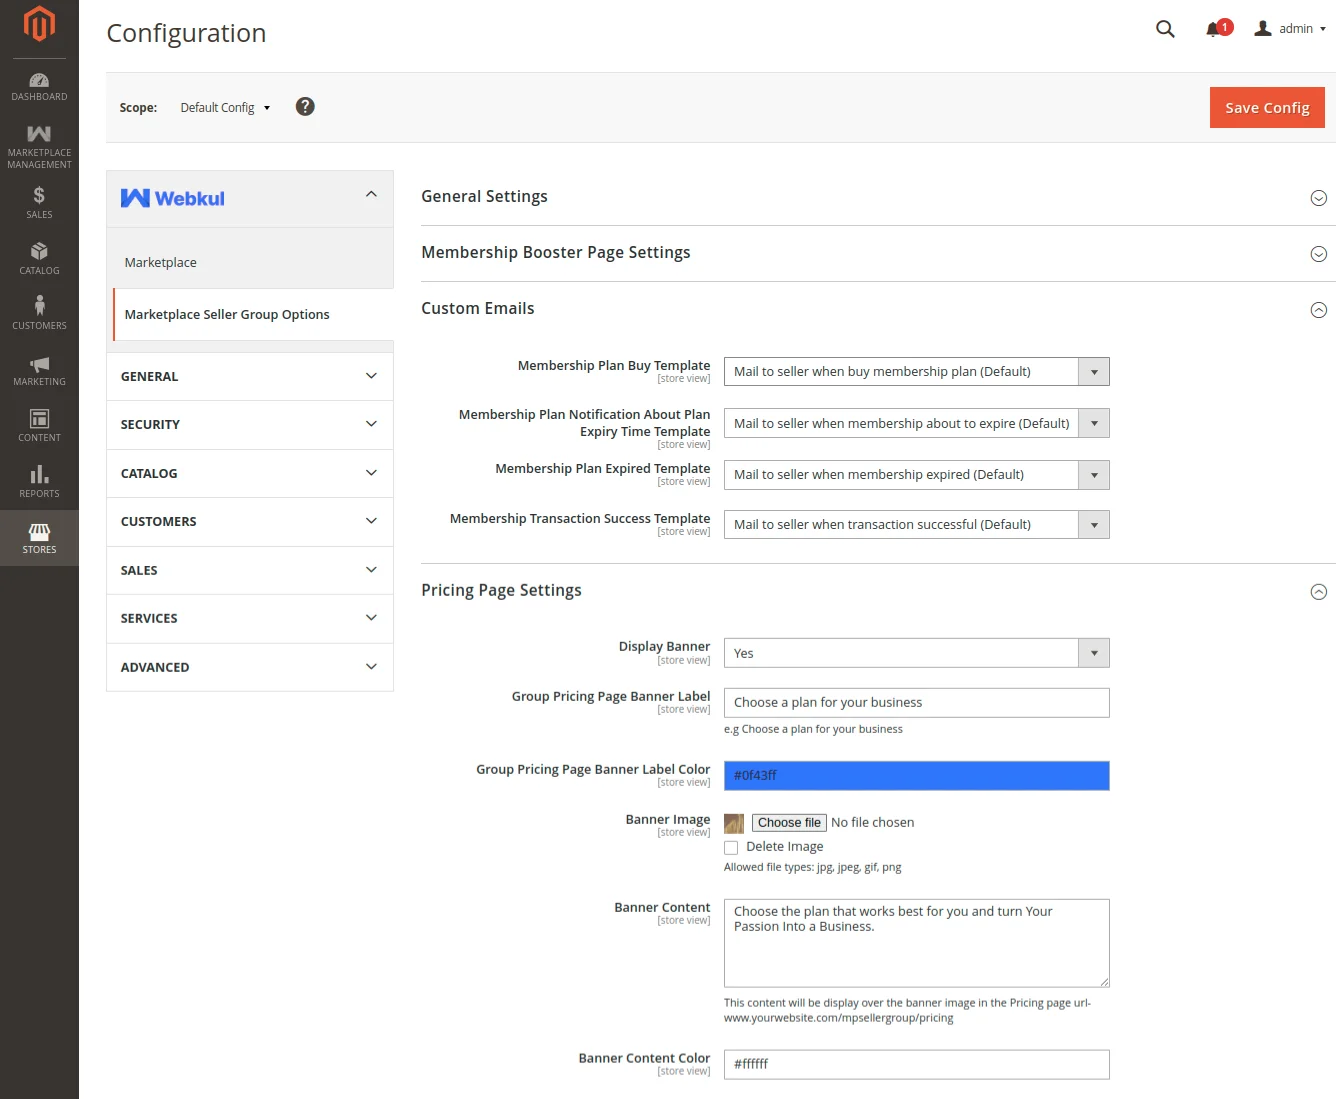Open the admin search magnifier
The height and width of the screenshot is (1099, 1336).
point(1165,29)
